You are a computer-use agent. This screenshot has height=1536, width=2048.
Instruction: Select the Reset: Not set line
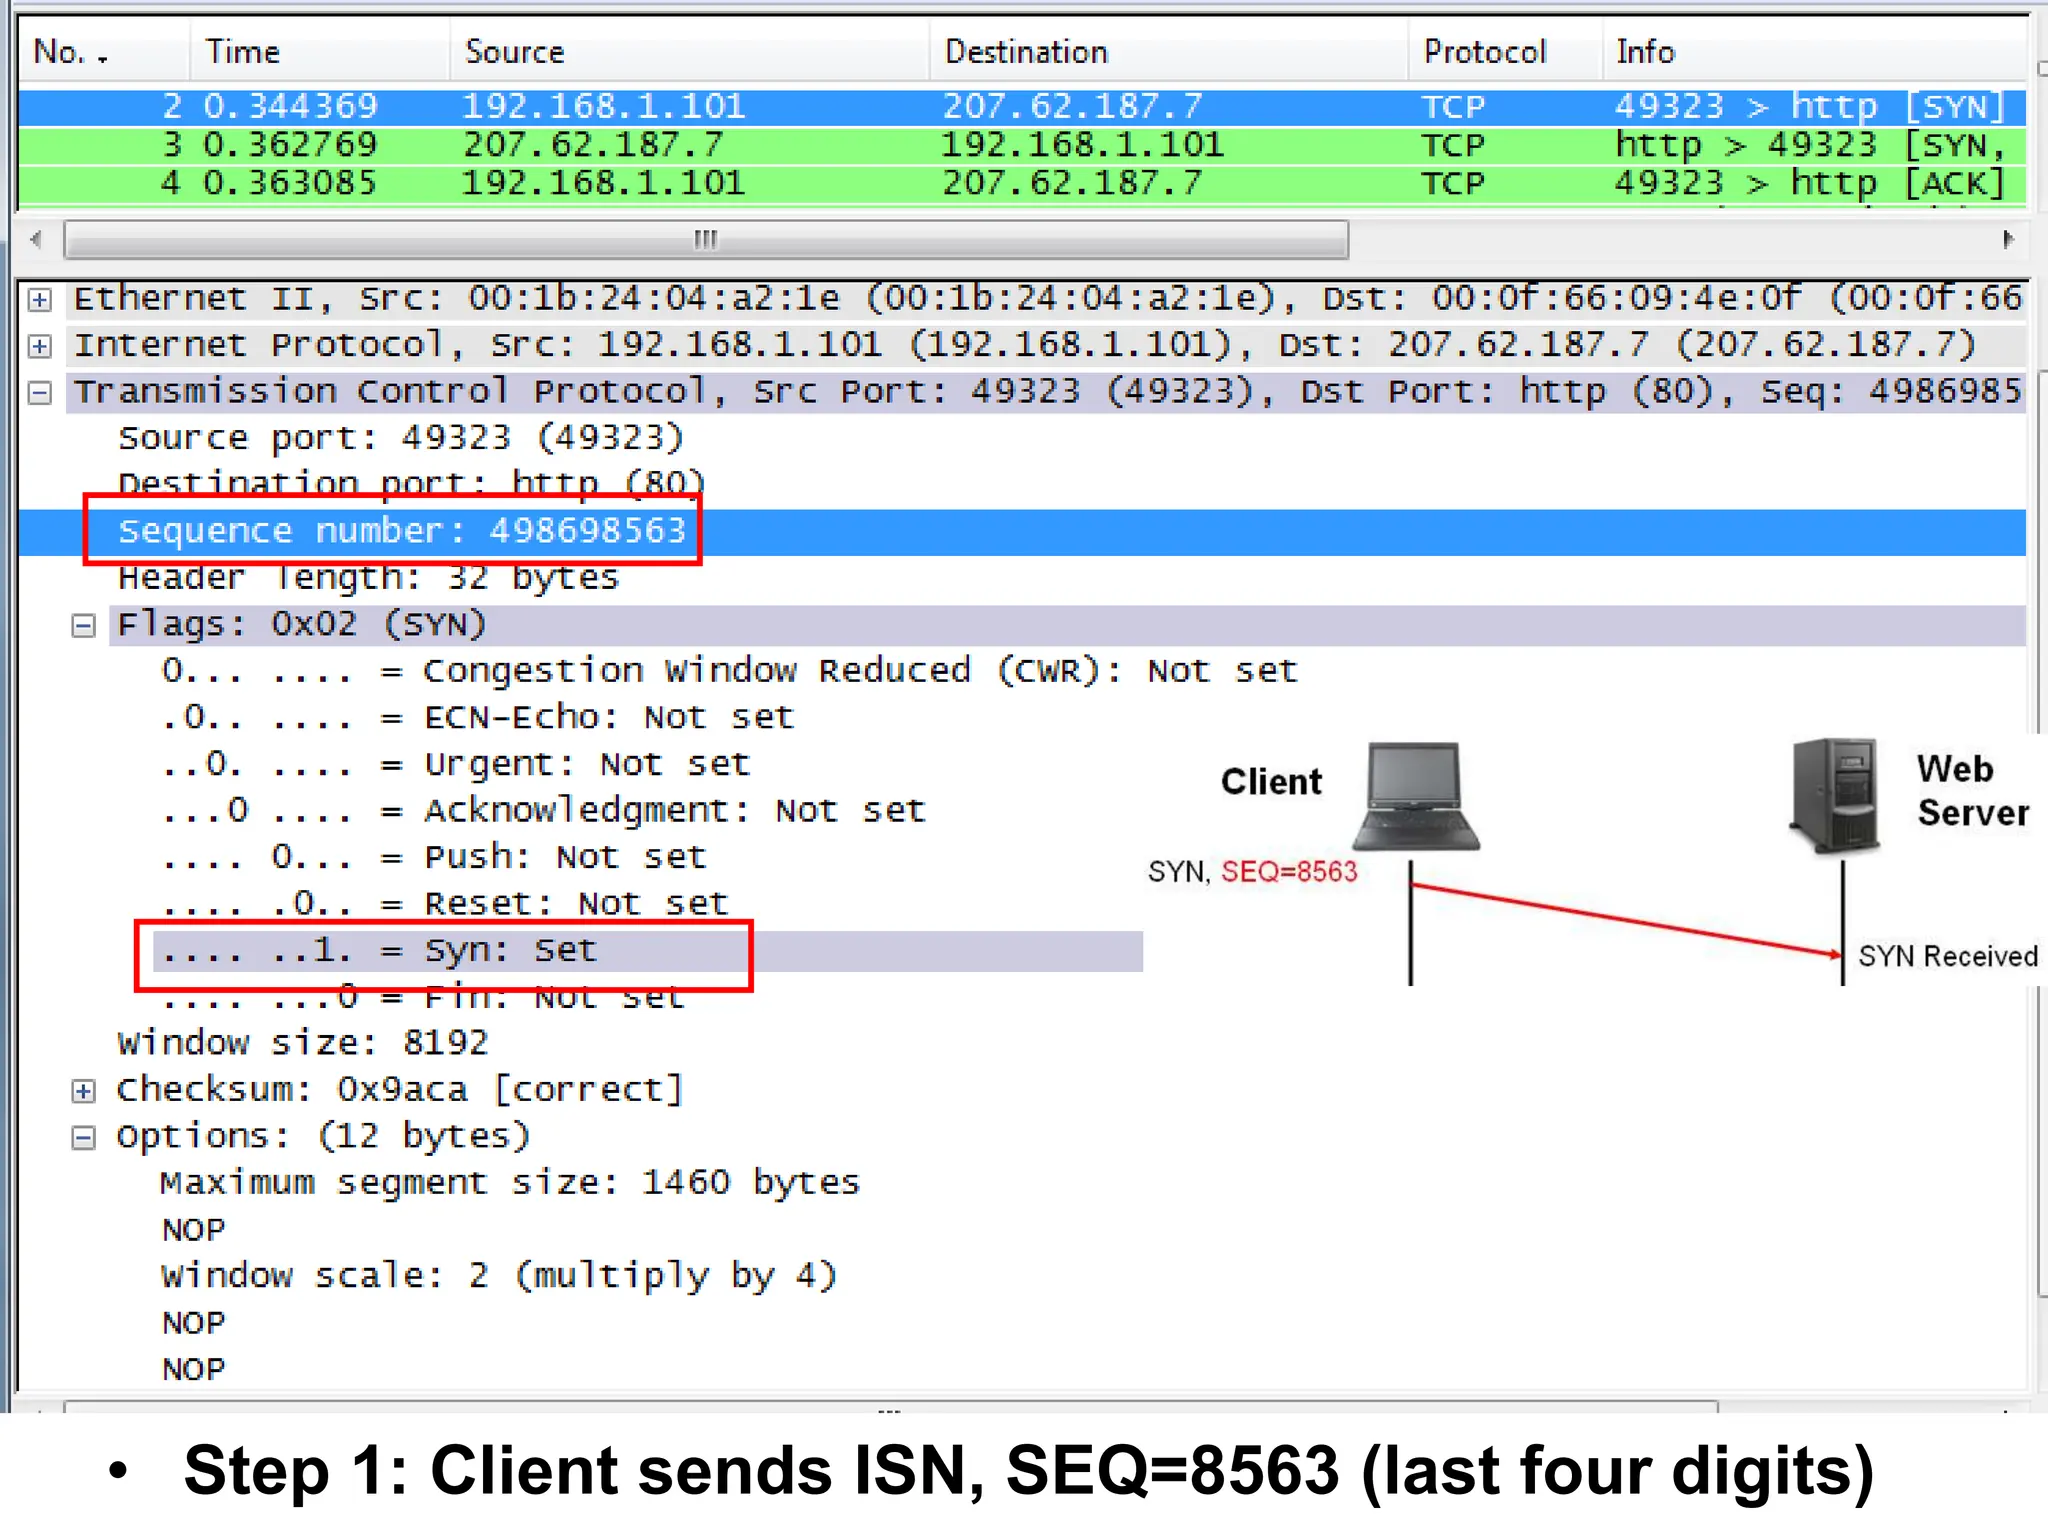(x=445, y=904)
